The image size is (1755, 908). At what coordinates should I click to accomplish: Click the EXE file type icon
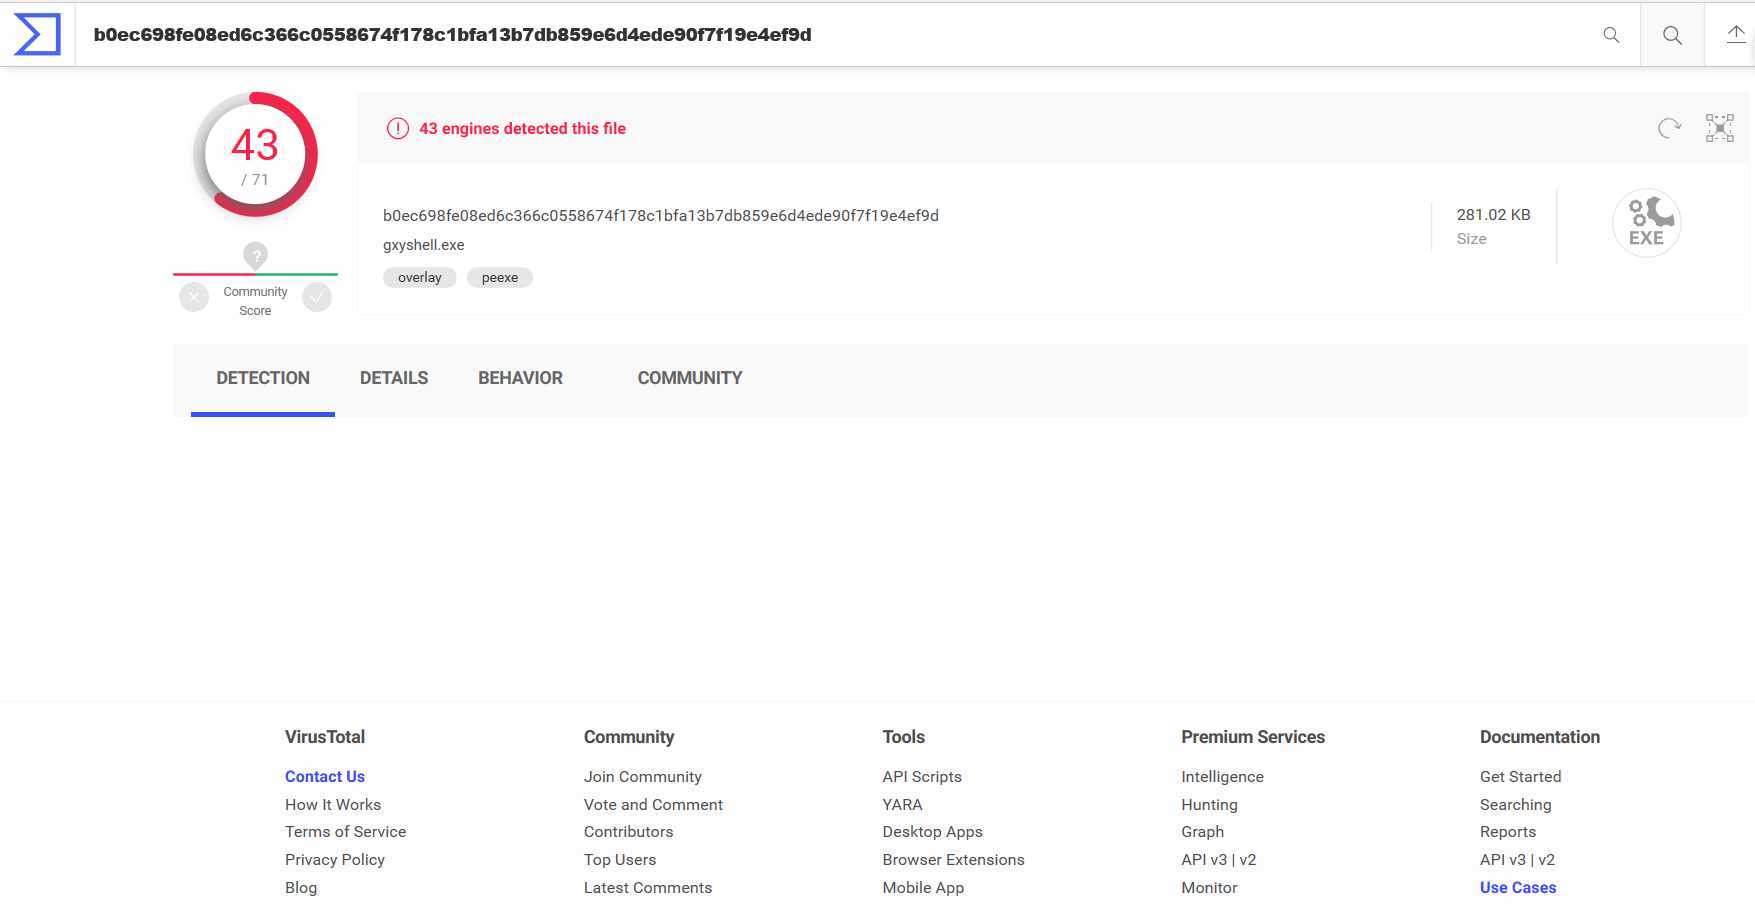pyautogui.click(x=1646, y=223)
